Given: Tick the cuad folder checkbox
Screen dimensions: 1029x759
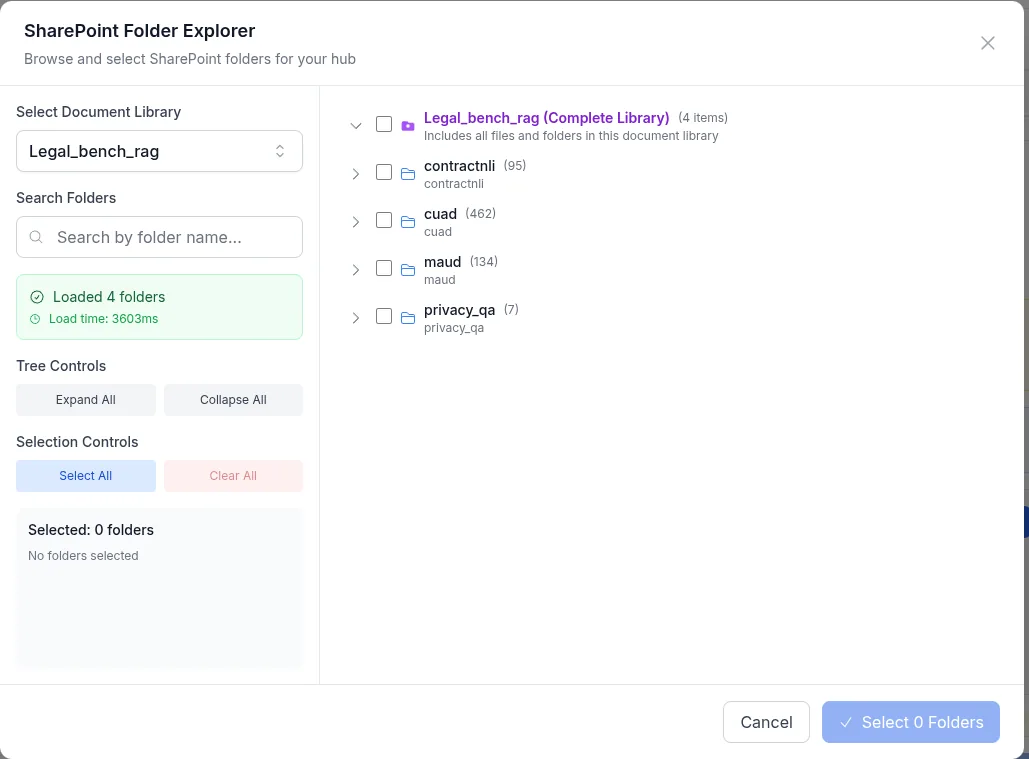Looking at the screenshot, I should point(384,220).
